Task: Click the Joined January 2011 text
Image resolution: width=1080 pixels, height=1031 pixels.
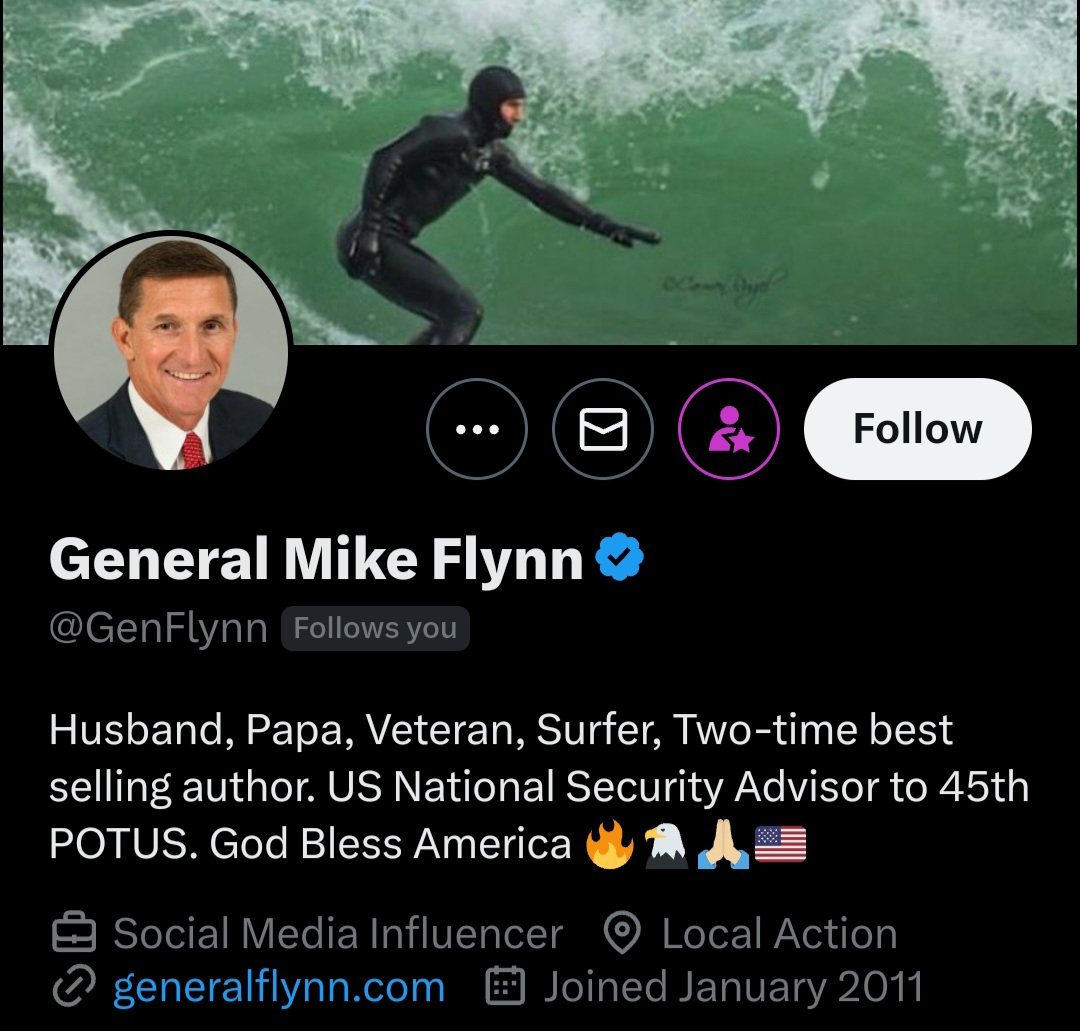Action: coord(733,988)
